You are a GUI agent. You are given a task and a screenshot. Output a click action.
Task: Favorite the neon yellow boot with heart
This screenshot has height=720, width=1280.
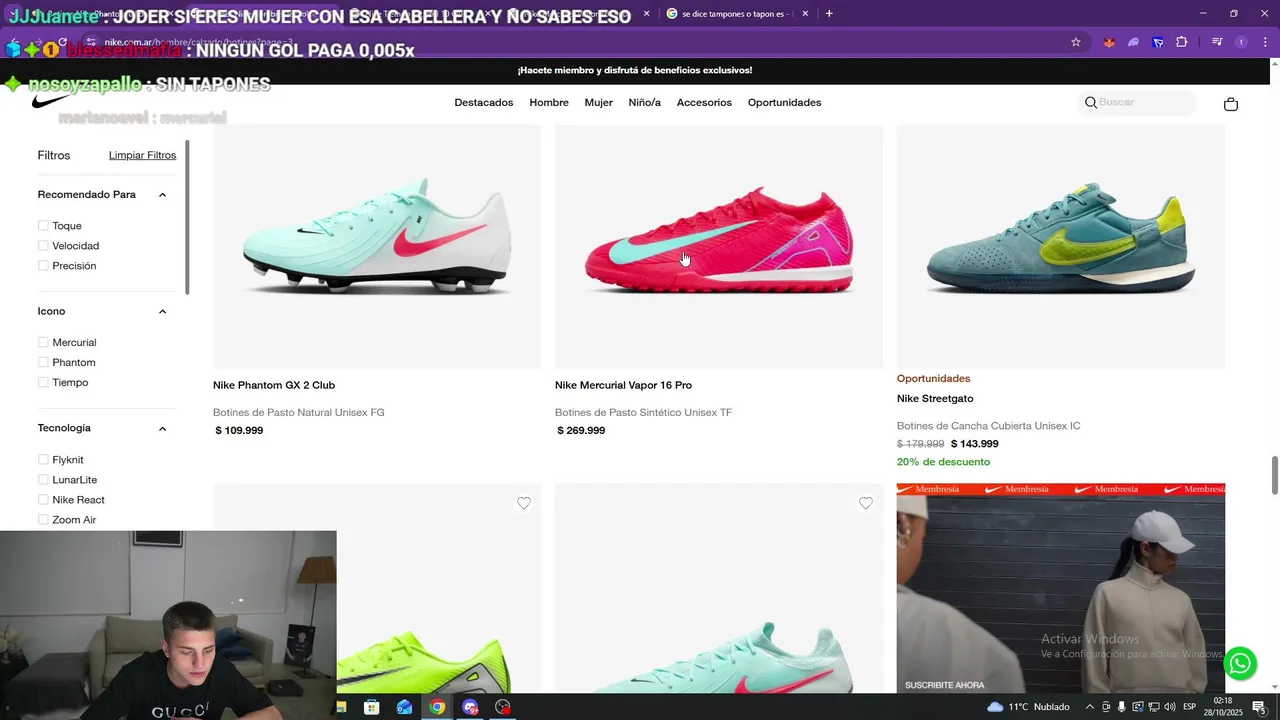coord(524,503)
